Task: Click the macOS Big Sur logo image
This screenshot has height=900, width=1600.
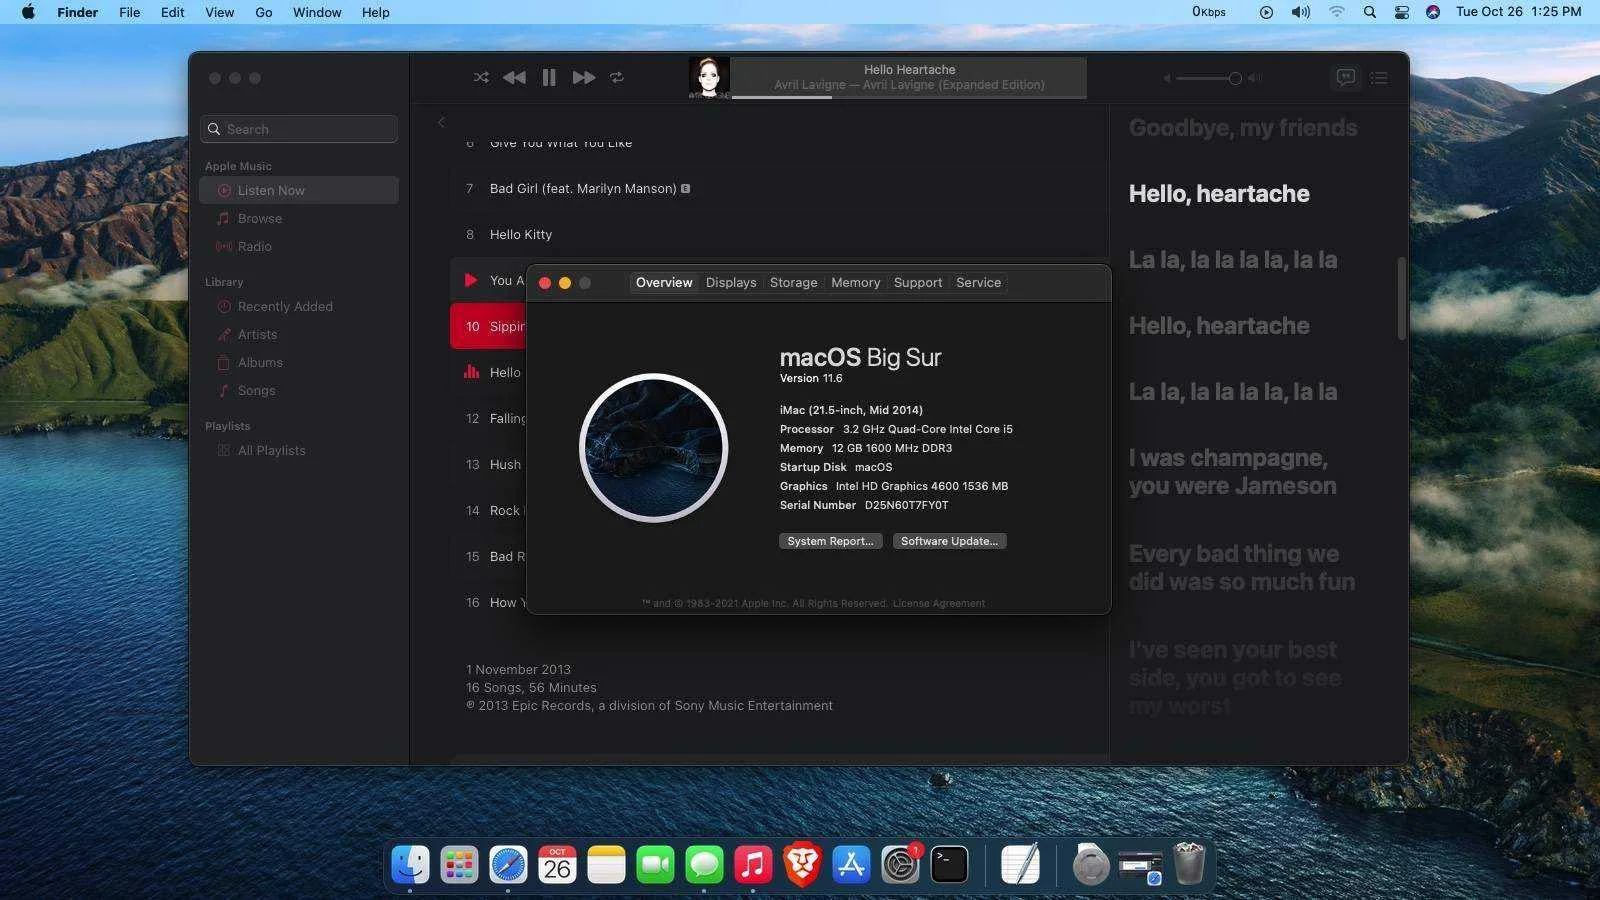Action: [x=654, y=448]
